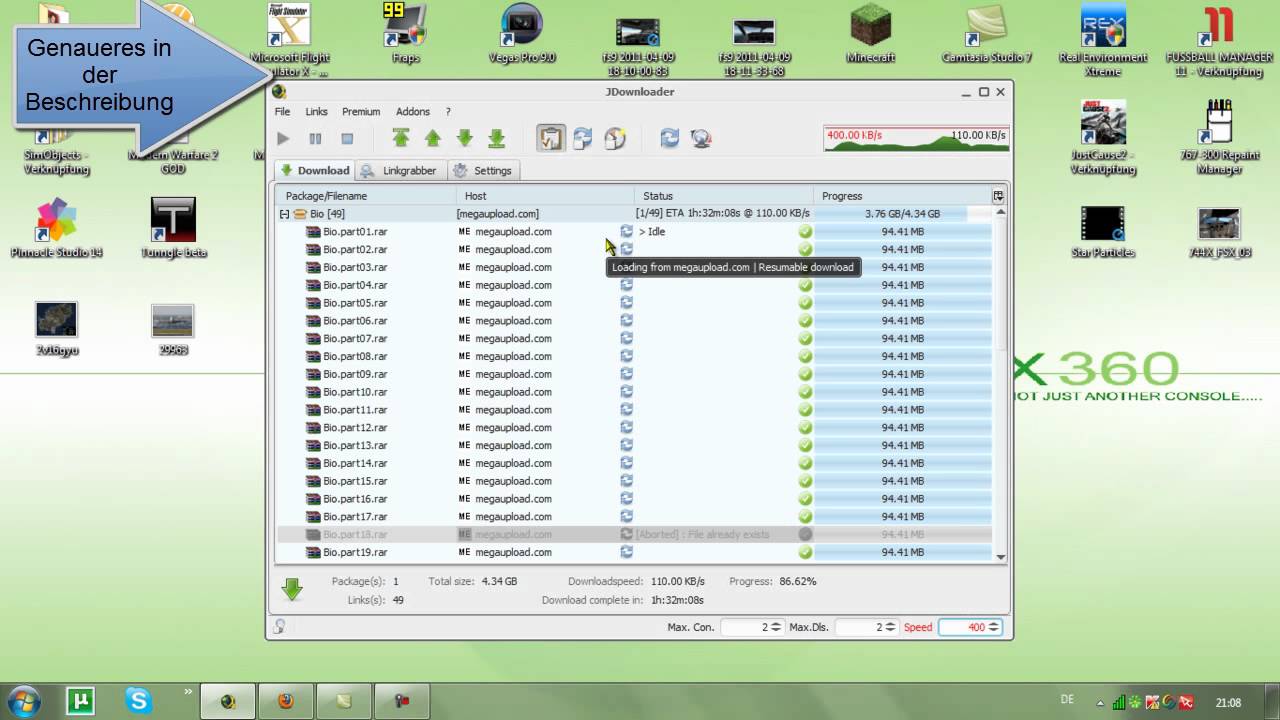
Task: Open the File menu
Action: (x=282, y=112)
